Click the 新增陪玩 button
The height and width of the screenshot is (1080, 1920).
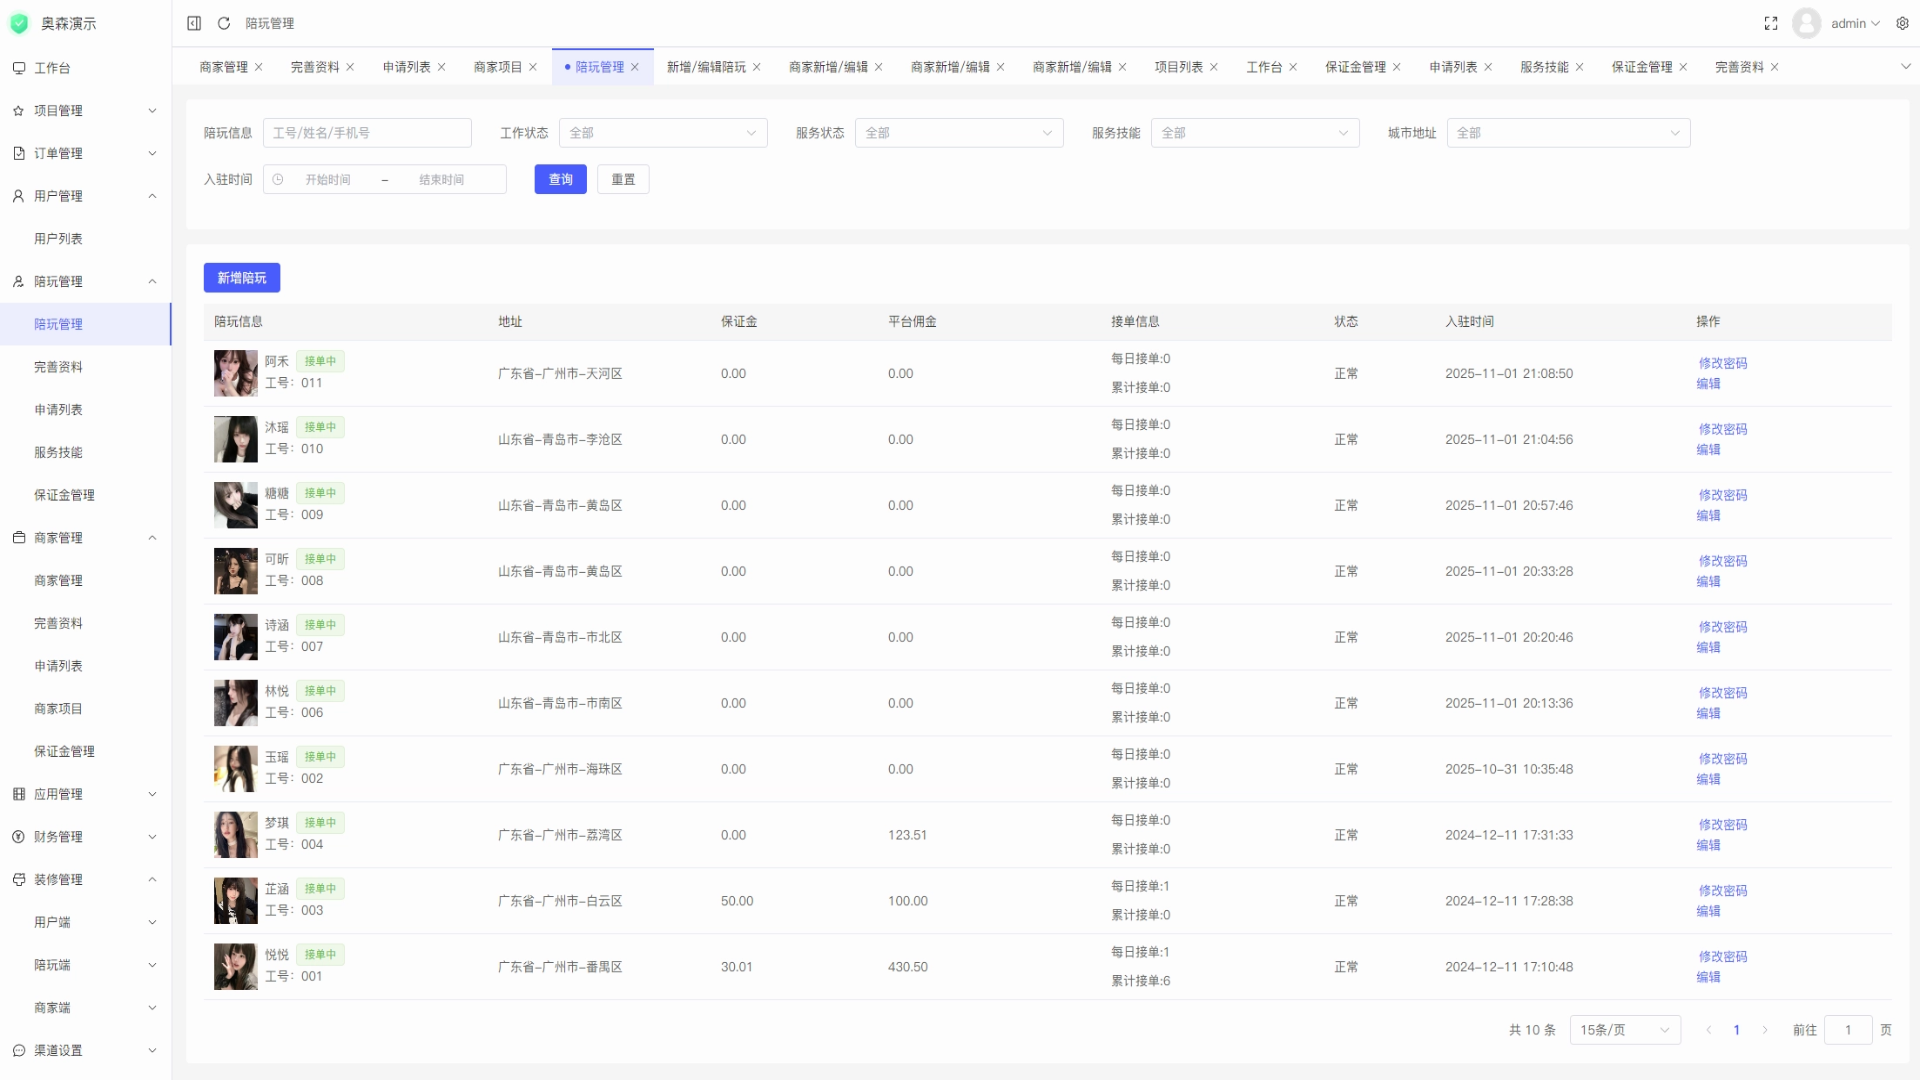click(x=241, y=278)
